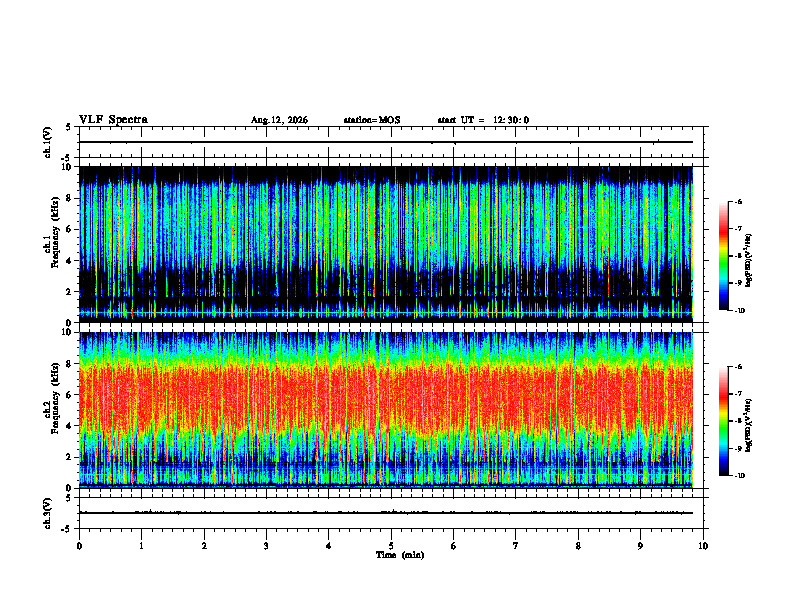Click time-axis tick label "7"
792x612 pixels.
pyautogui.click(x=516, y=546)
